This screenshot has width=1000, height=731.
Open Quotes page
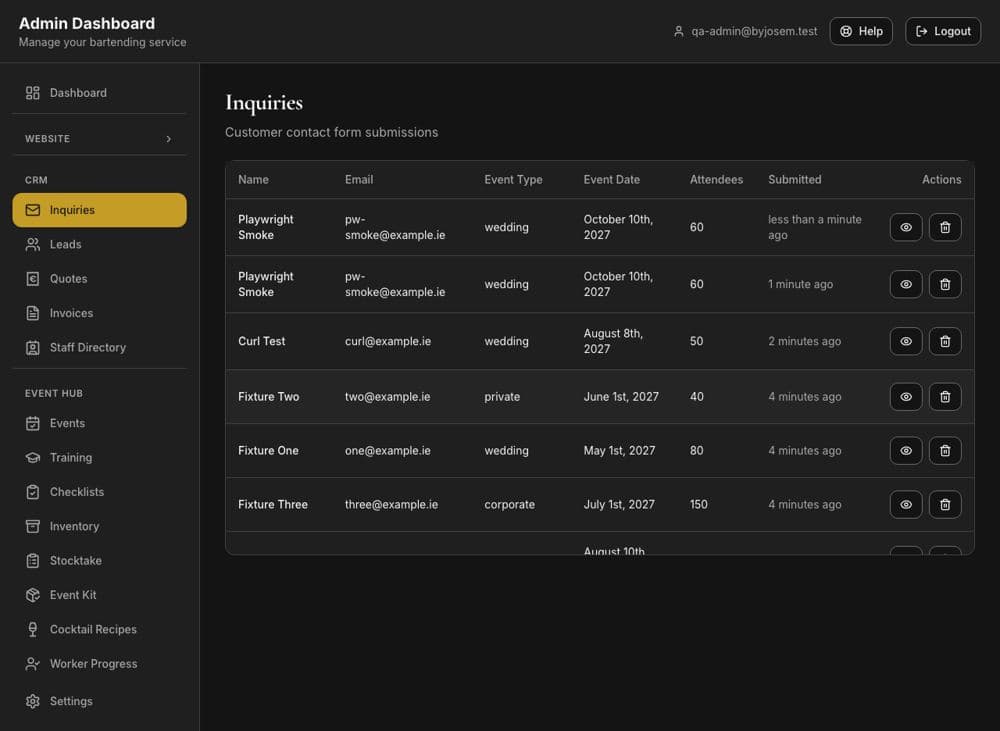[x=99, y=279]
